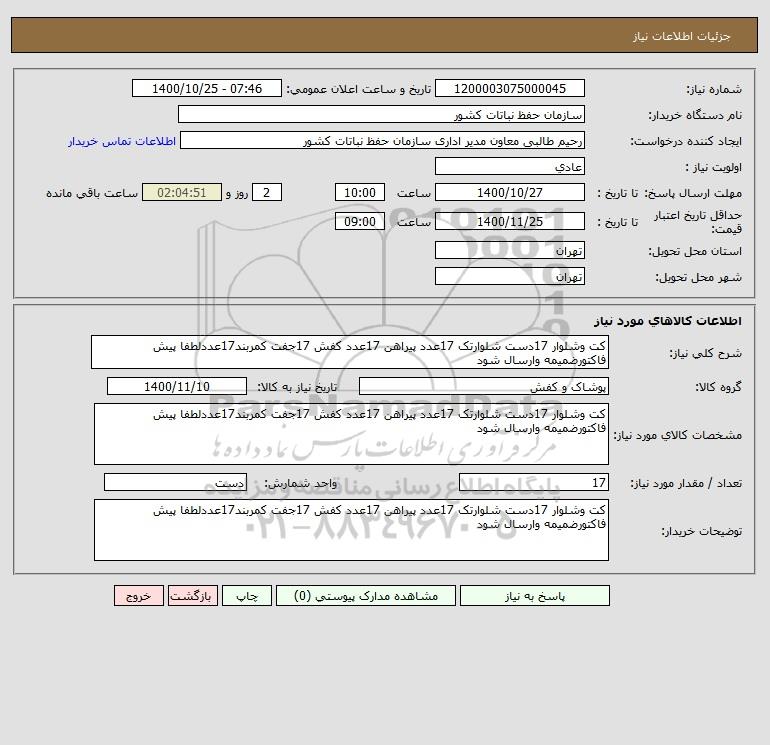Click the ایجاد کننده درخواست label
This screenshot has width=770, height=745.
(686, 141)
